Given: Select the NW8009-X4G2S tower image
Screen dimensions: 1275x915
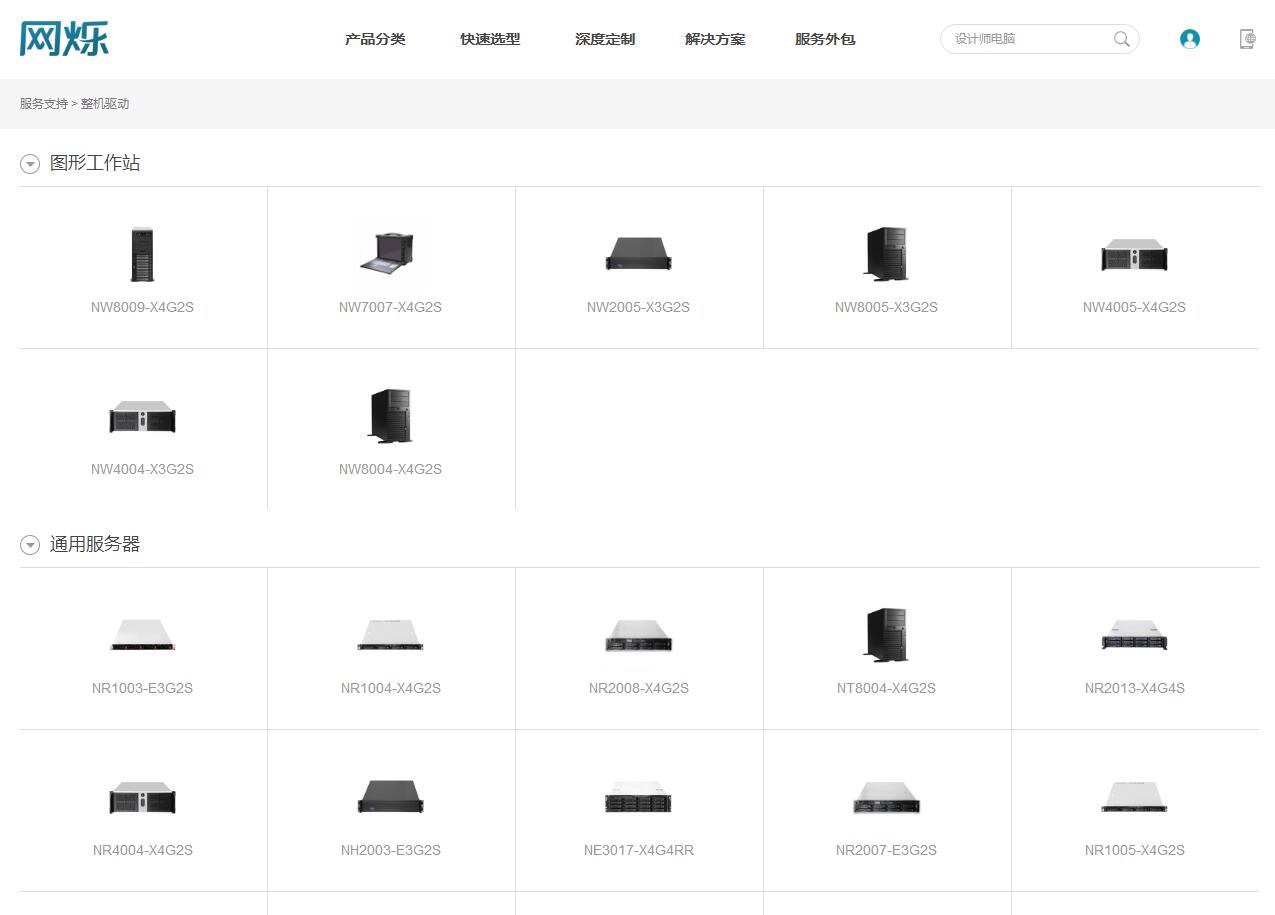Looking at the screenshot, I should click(x=142, y=254).
